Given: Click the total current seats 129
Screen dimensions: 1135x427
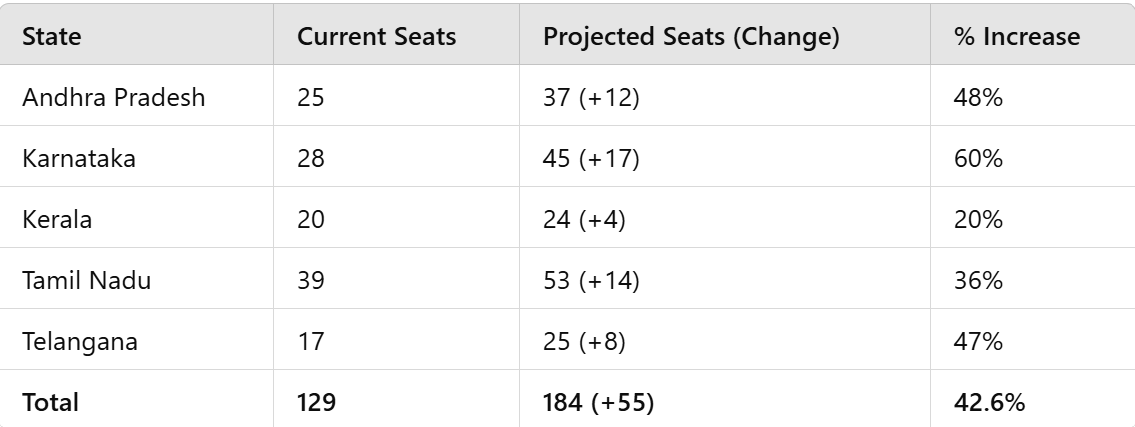Looking at the screenshot, I should 317,403.
